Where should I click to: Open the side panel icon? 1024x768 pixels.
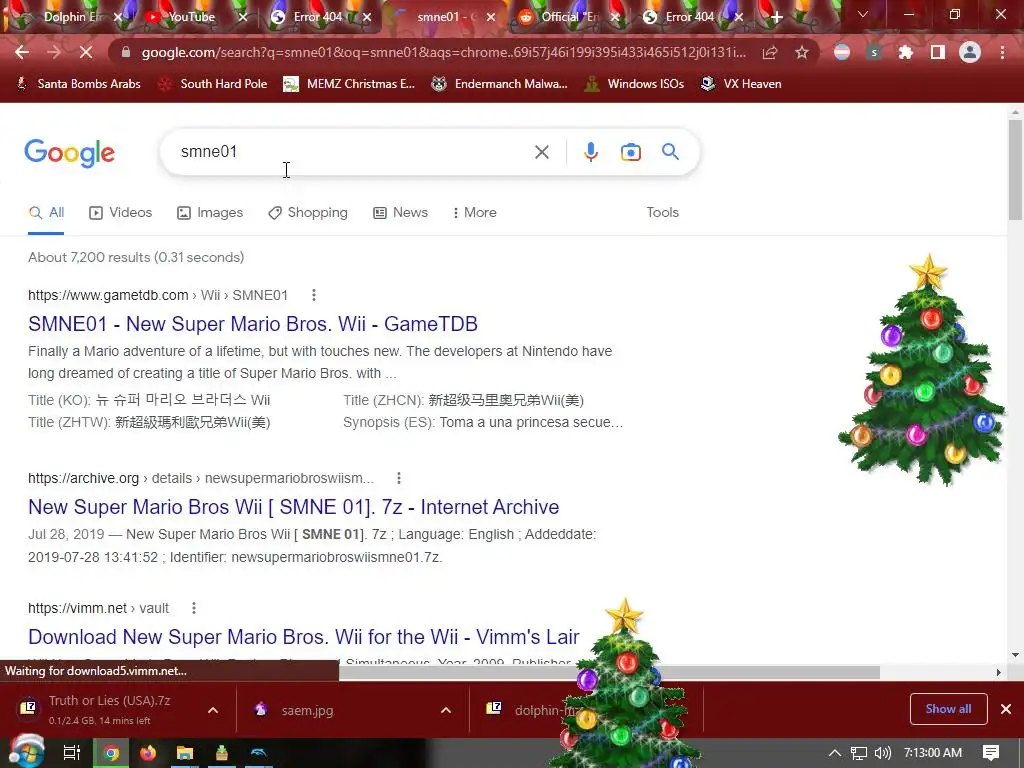pyautogui.click(x=938, y=52)
